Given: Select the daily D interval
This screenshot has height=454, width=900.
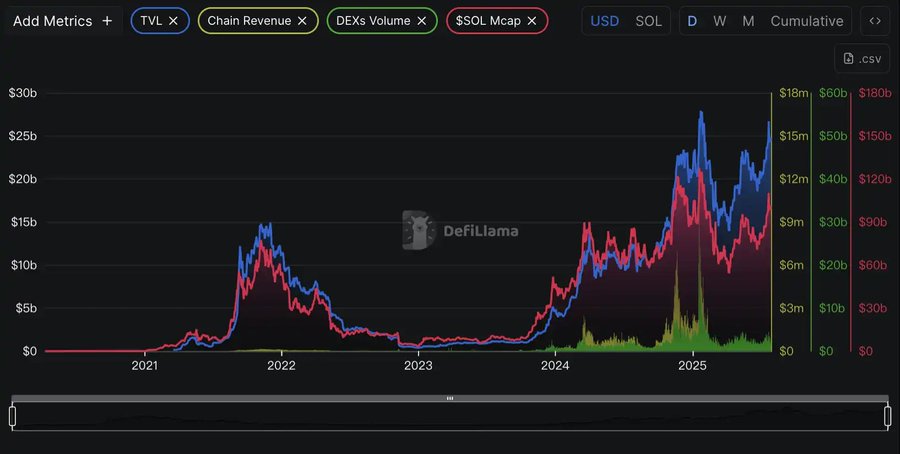Looking at the screenshot, I should (692, 21).
